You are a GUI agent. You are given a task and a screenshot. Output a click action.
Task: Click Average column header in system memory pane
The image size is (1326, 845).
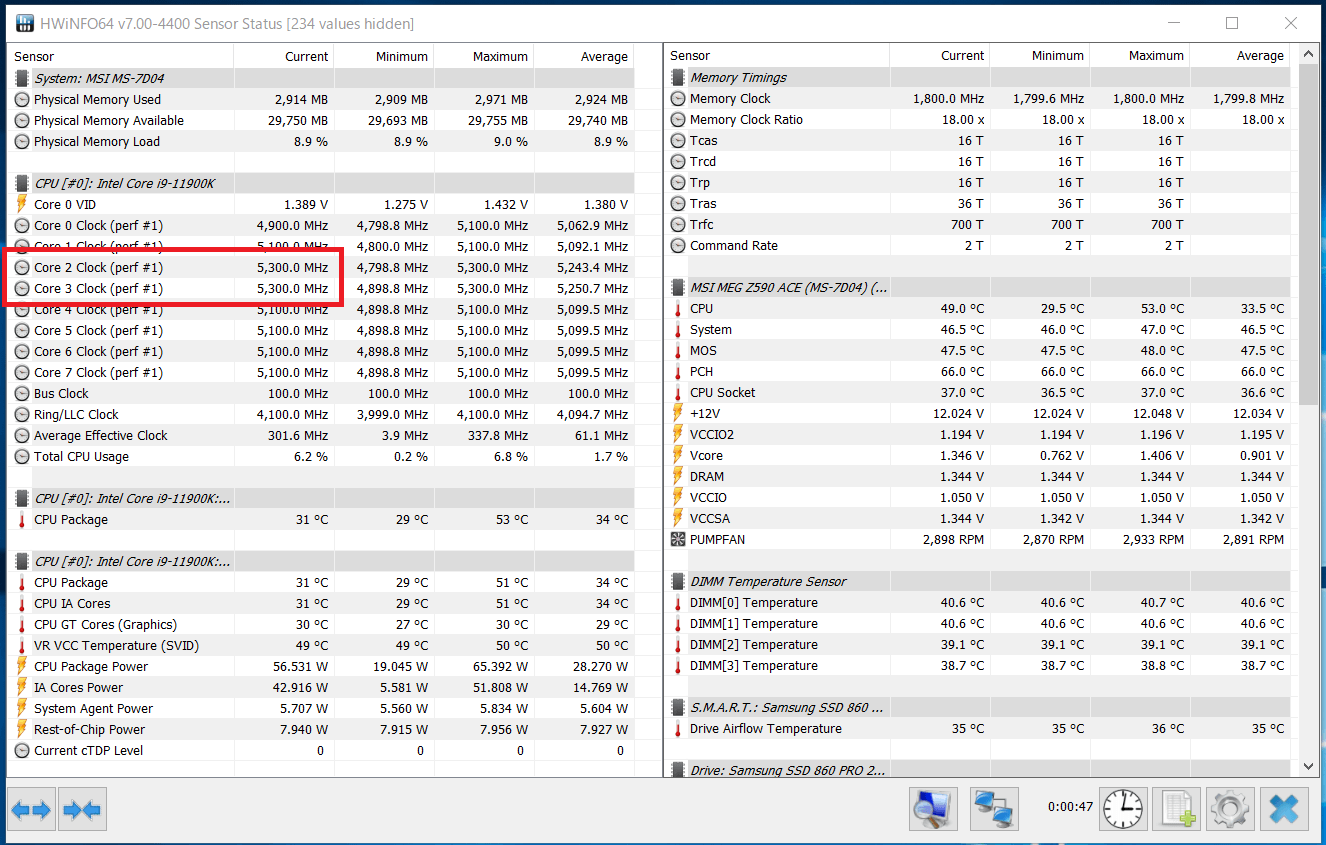(584, 56)
